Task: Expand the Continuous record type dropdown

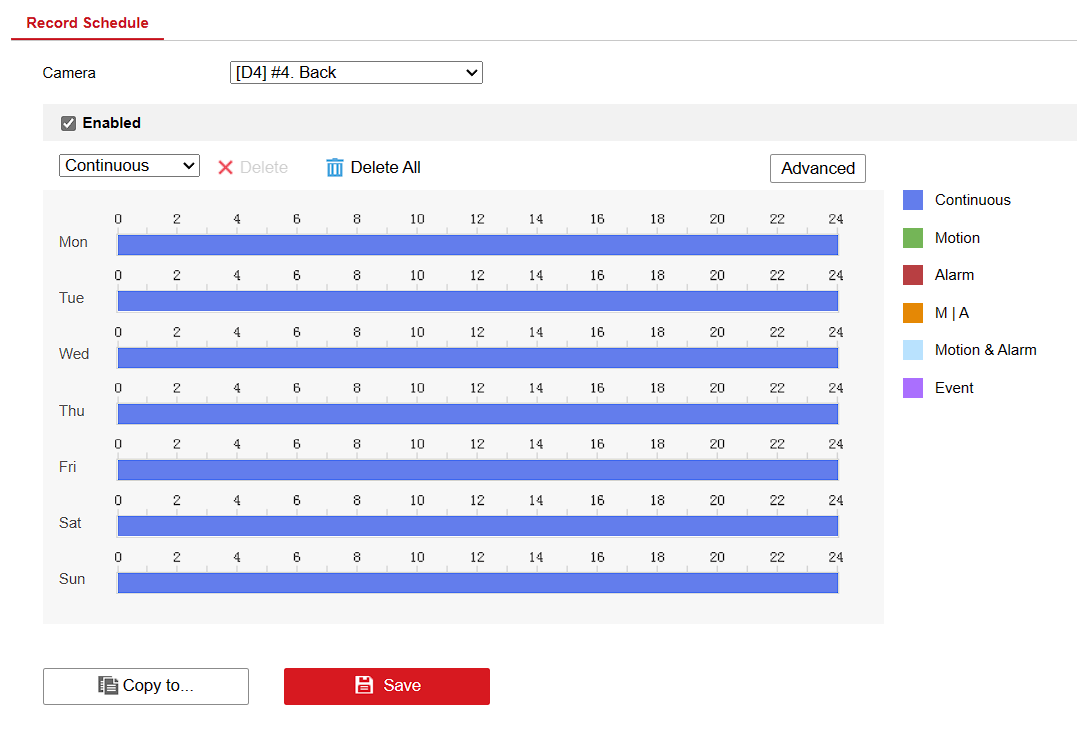Action: pyautogui.click(x=130, y=166)
